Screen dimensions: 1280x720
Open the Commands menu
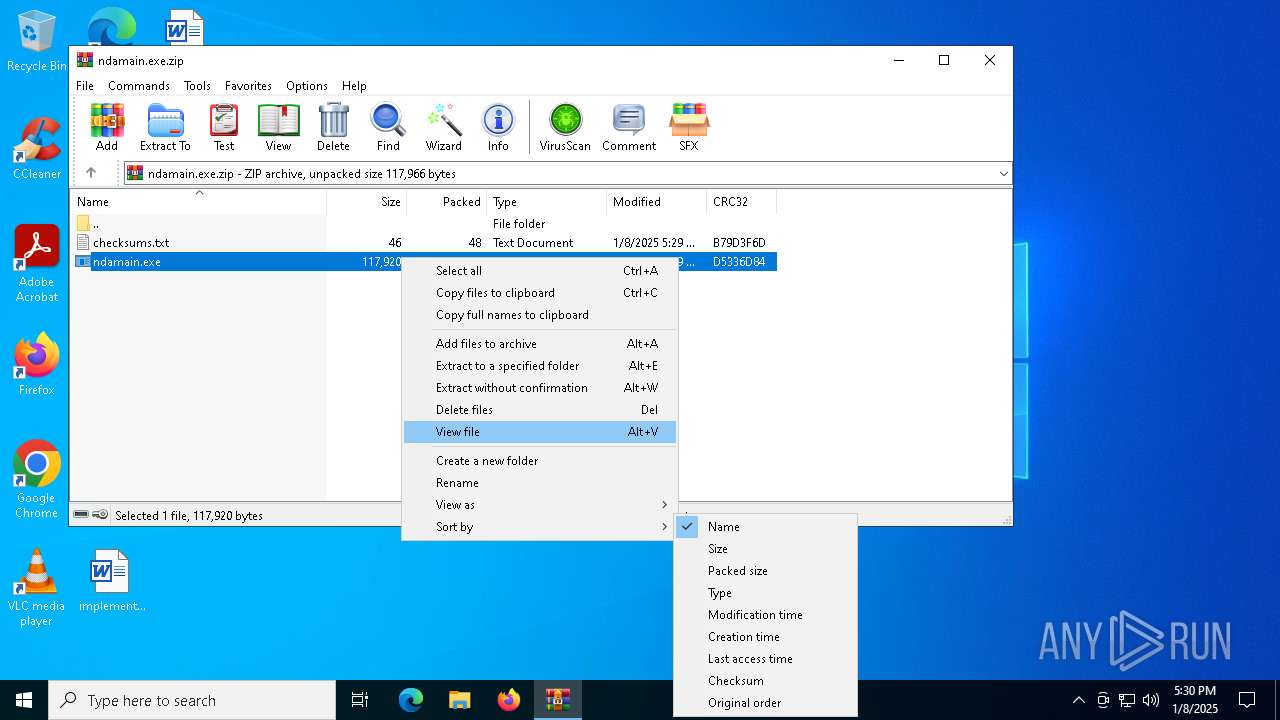click(x=139, y=86)
